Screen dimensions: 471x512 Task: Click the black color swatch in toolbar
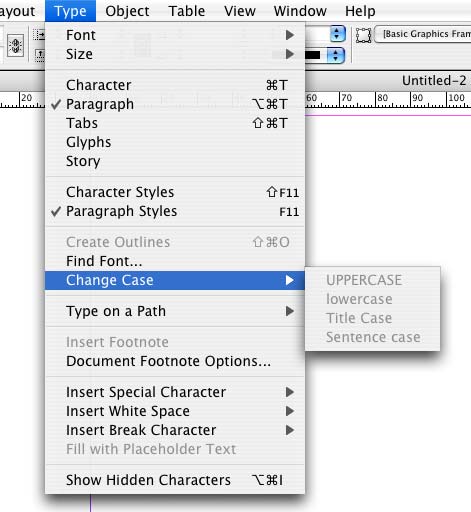[313, 55]
